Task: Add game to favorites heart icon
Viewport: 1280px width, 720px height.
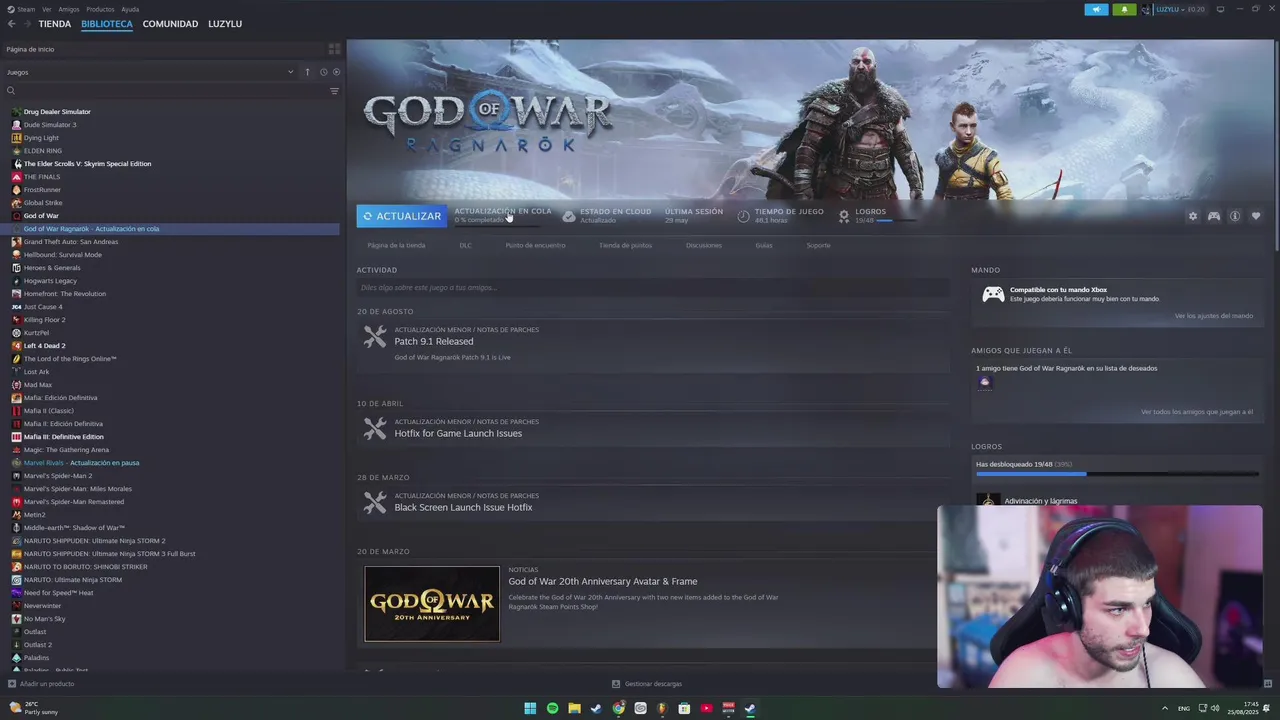Action: 1256,216
